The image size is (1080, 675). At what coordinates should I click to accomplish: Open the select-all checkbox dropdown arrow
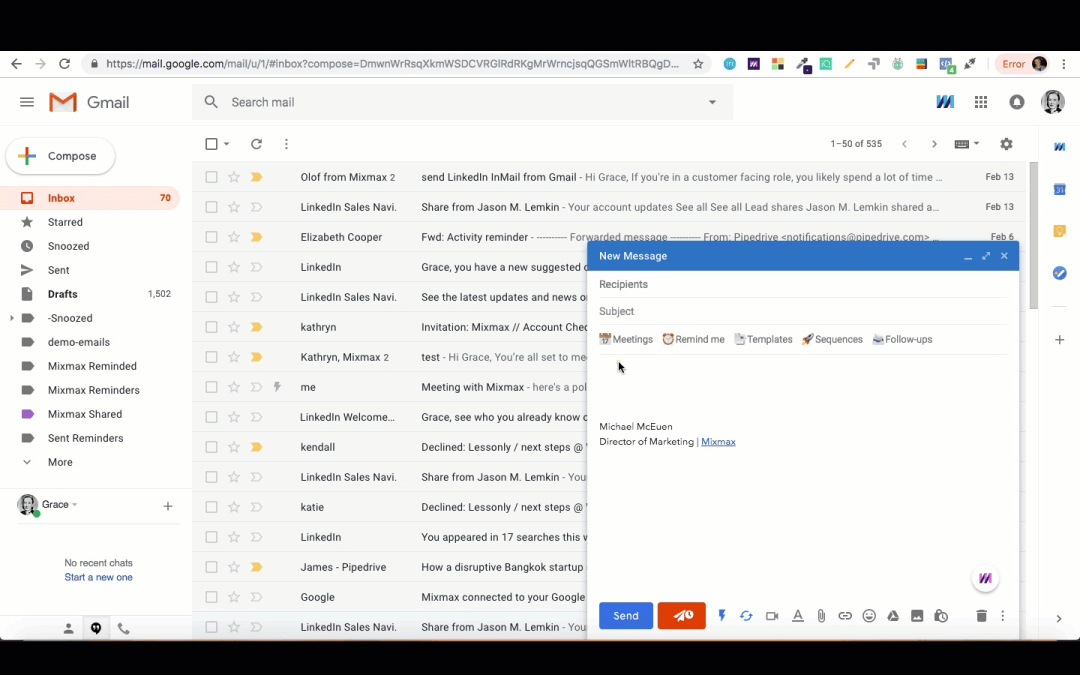227,144
